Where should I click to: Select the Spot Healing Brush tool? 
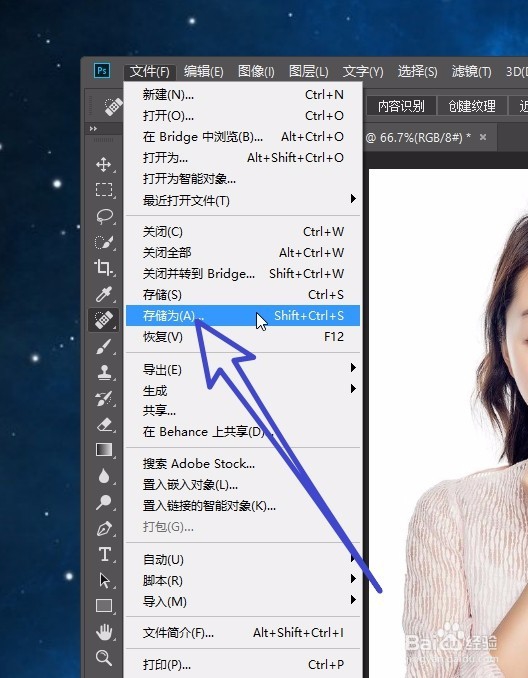(x=103, y=320)
